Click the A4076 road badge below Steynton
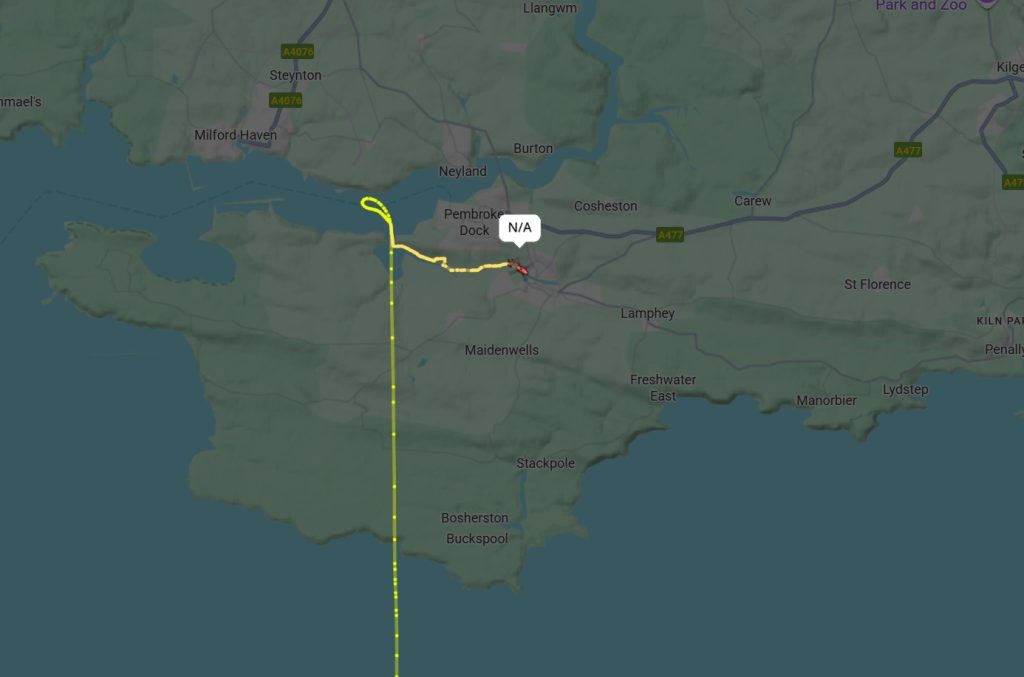 pyautogui.click(x=285, y=100)
